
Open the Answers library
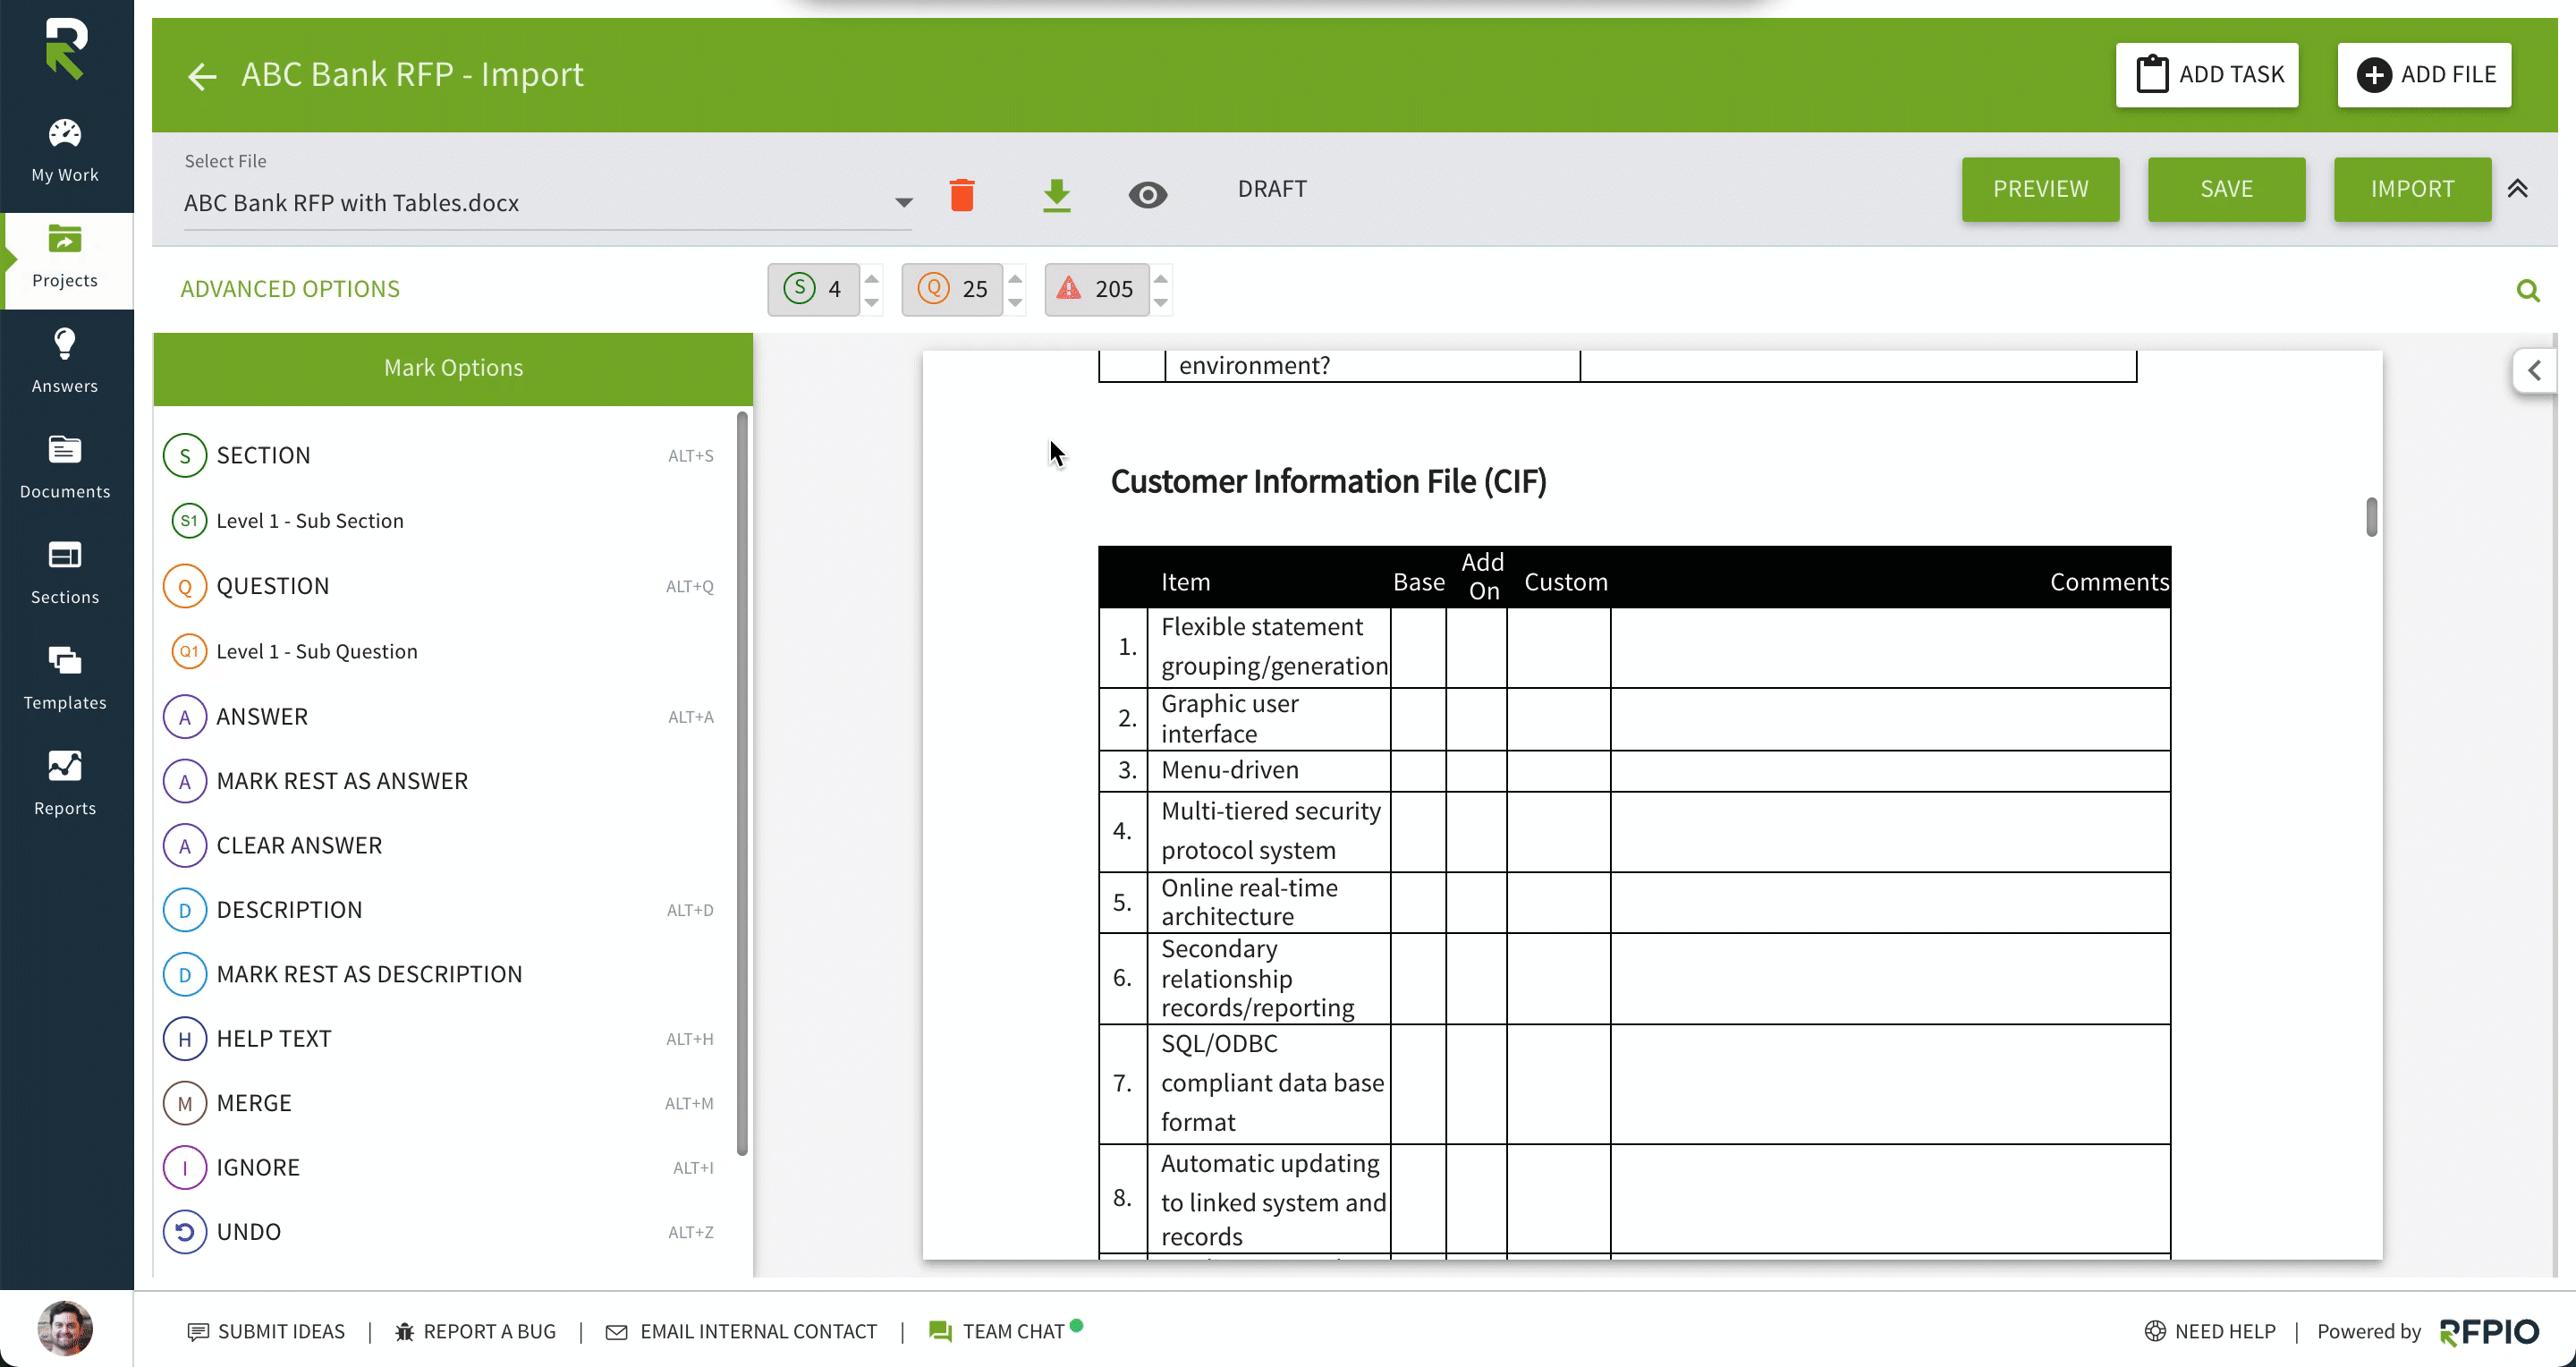pyautogui.click(x=65, y=362)
